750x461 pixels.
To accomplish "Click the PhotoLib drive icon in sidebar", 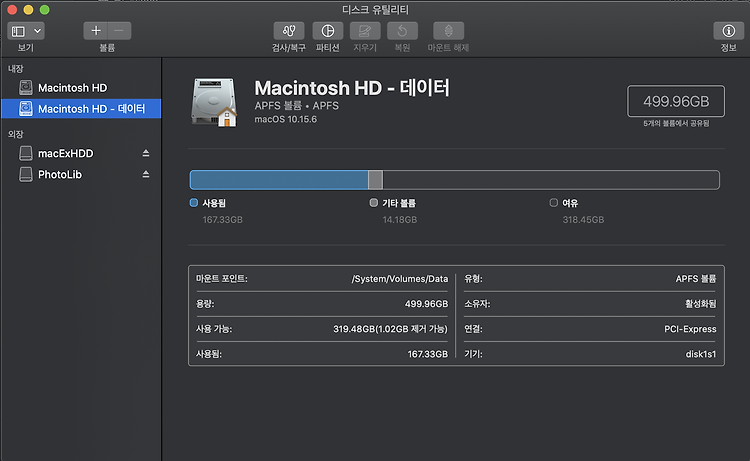I will point(26,175).
